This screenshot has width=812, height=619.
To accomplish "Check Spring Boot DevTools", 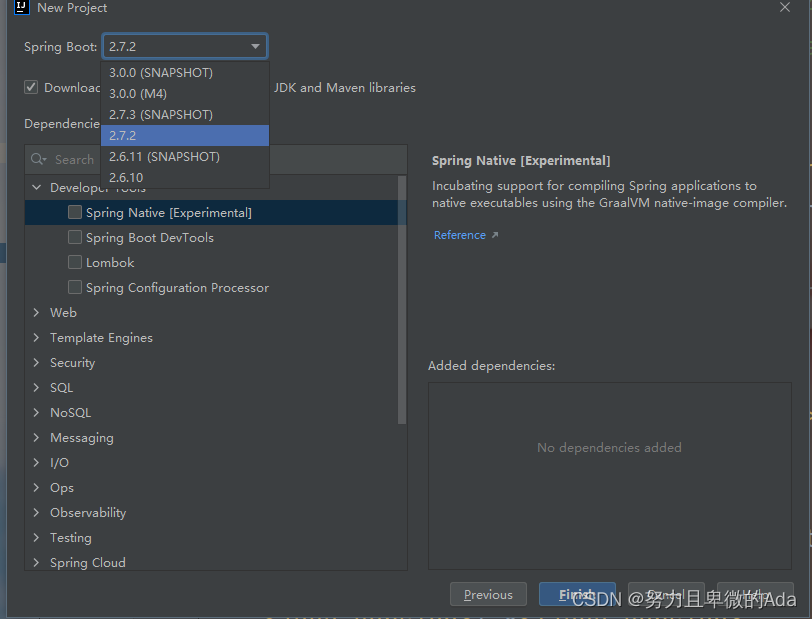I will click(x=75, y=237).
